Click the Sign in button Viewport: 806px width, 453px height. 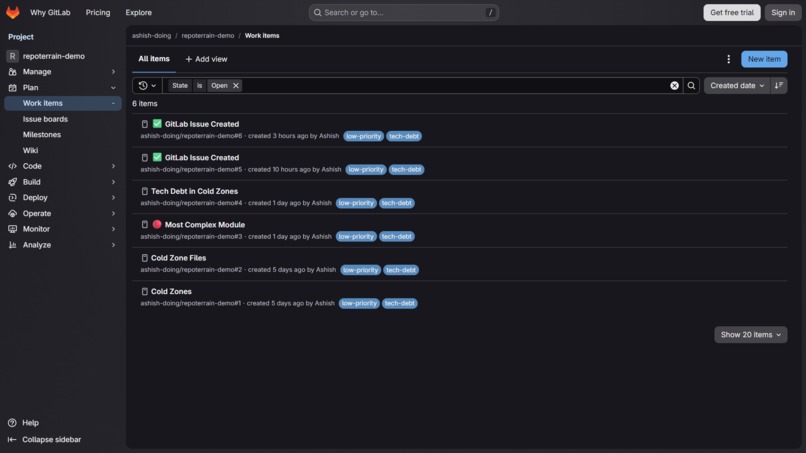click(782, 12)
